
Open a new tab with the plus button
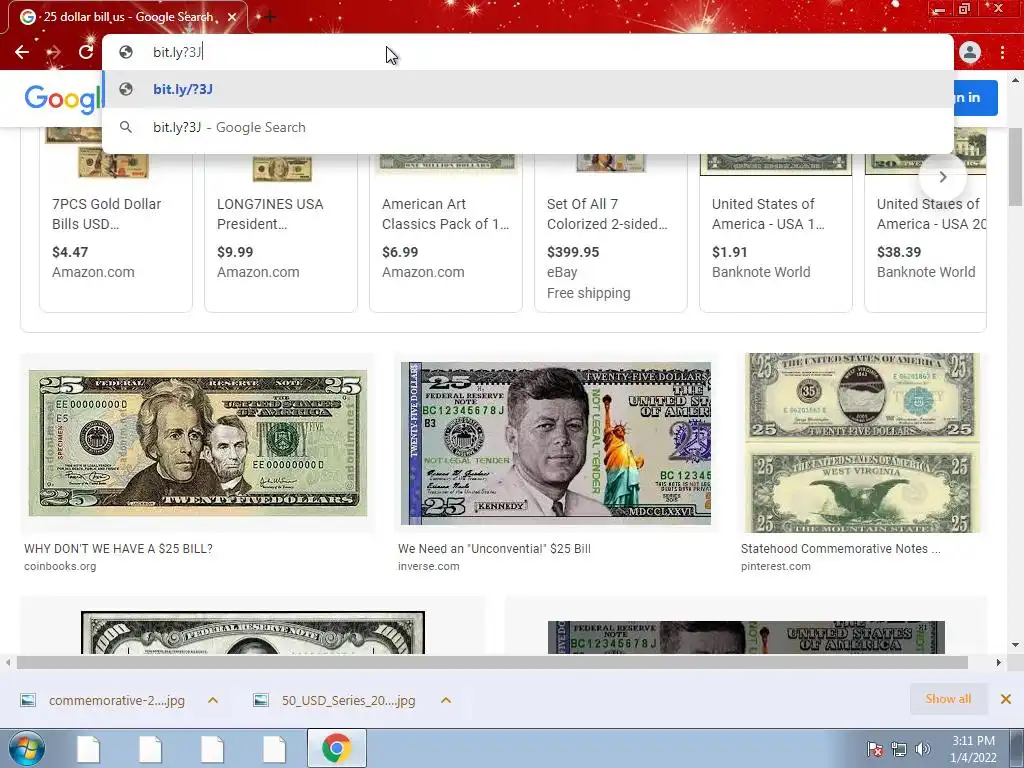coord(270,17)
